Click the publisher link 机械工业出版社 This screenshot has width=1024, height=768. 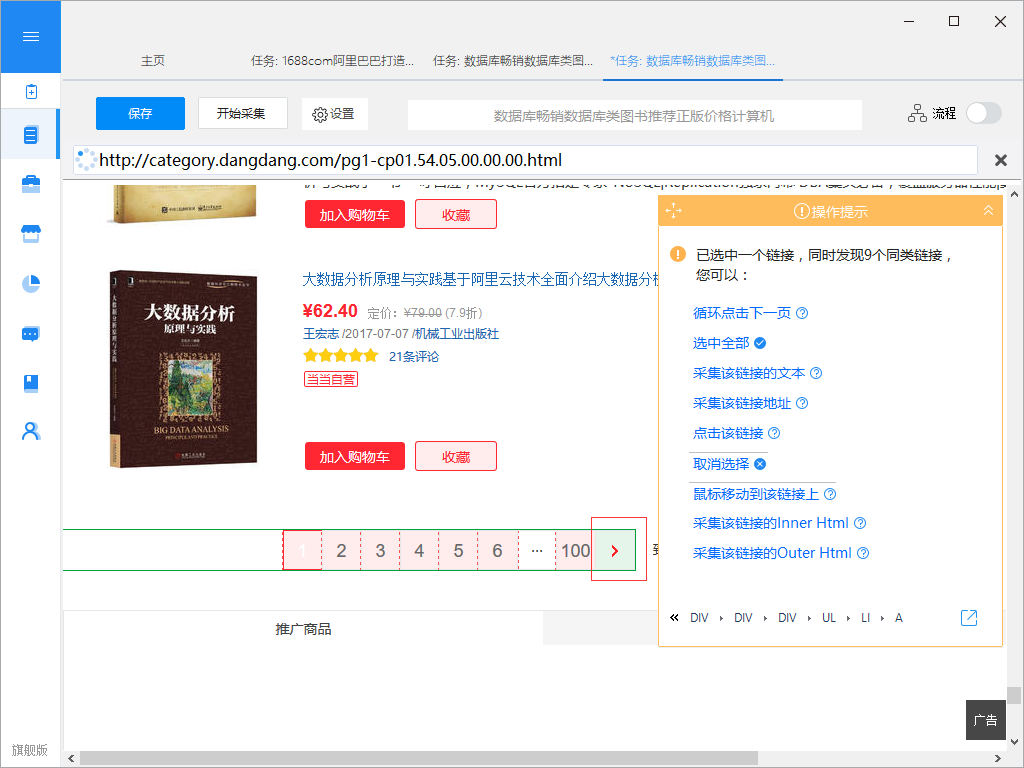click(457, 334)
